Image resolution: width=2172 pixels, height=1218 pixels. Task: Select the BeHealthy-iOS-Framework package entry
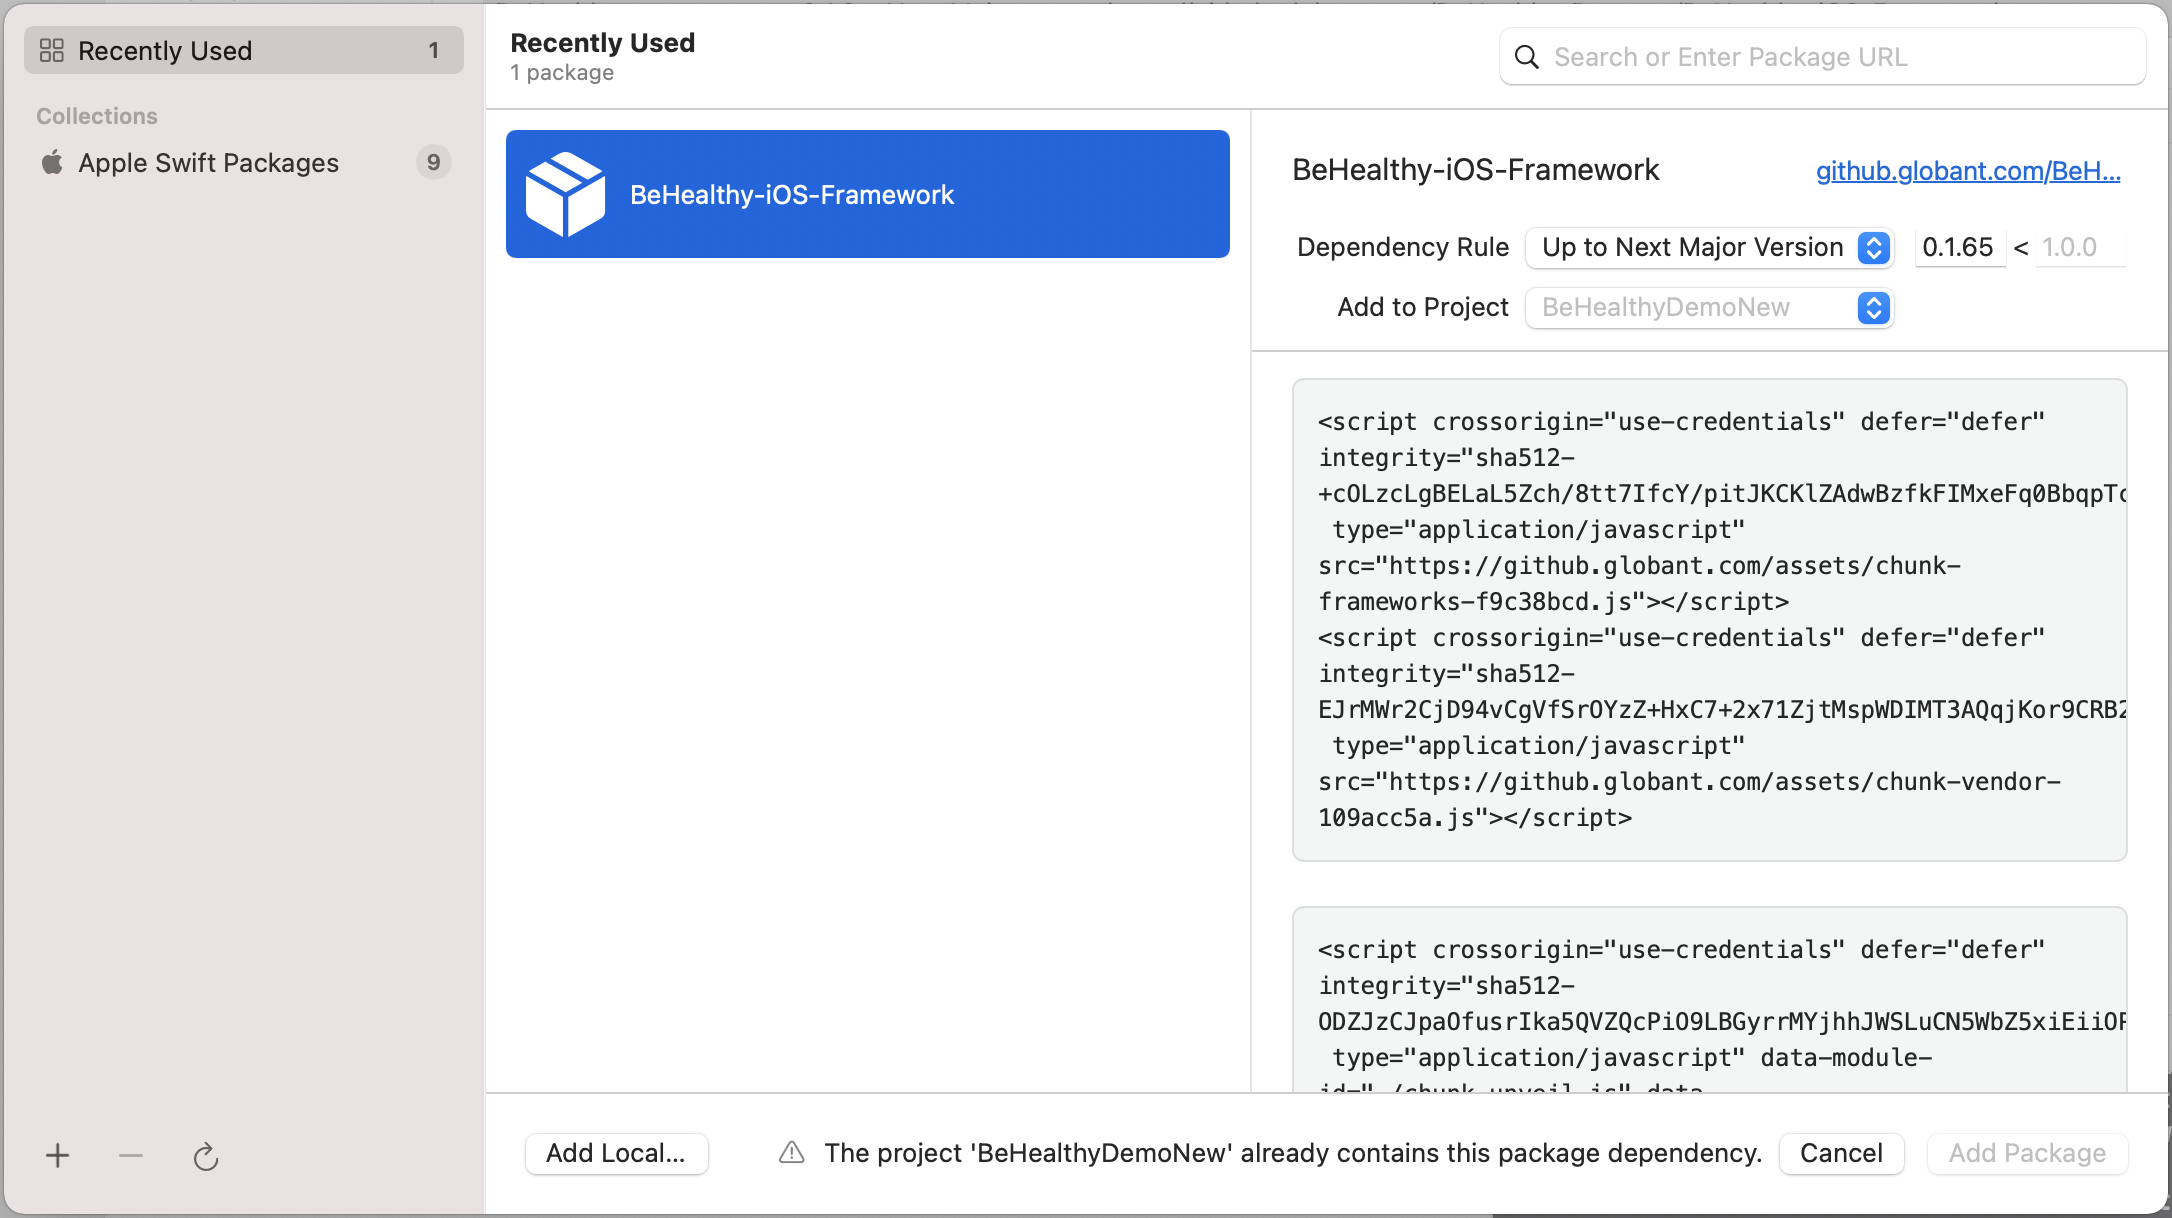pos(866,193)
